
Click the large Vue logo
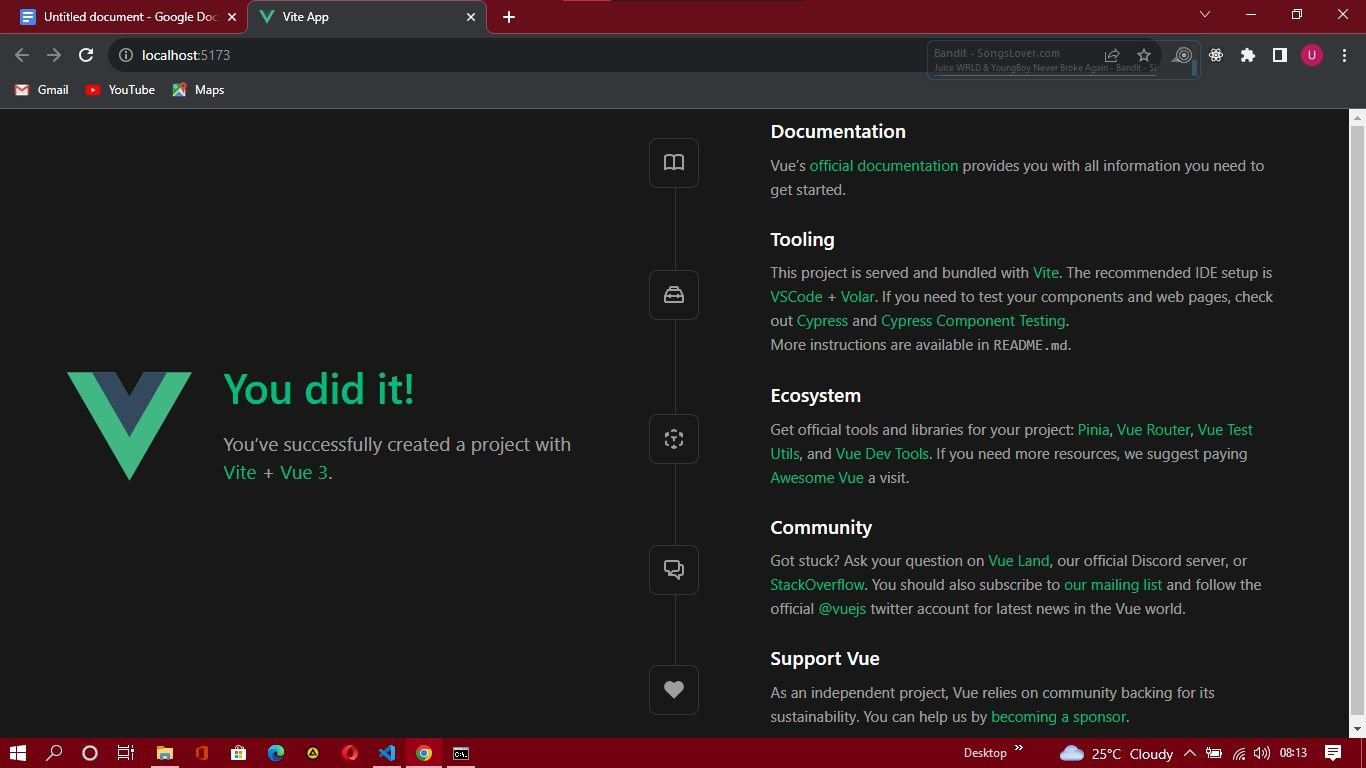click(x=129, y=426)
